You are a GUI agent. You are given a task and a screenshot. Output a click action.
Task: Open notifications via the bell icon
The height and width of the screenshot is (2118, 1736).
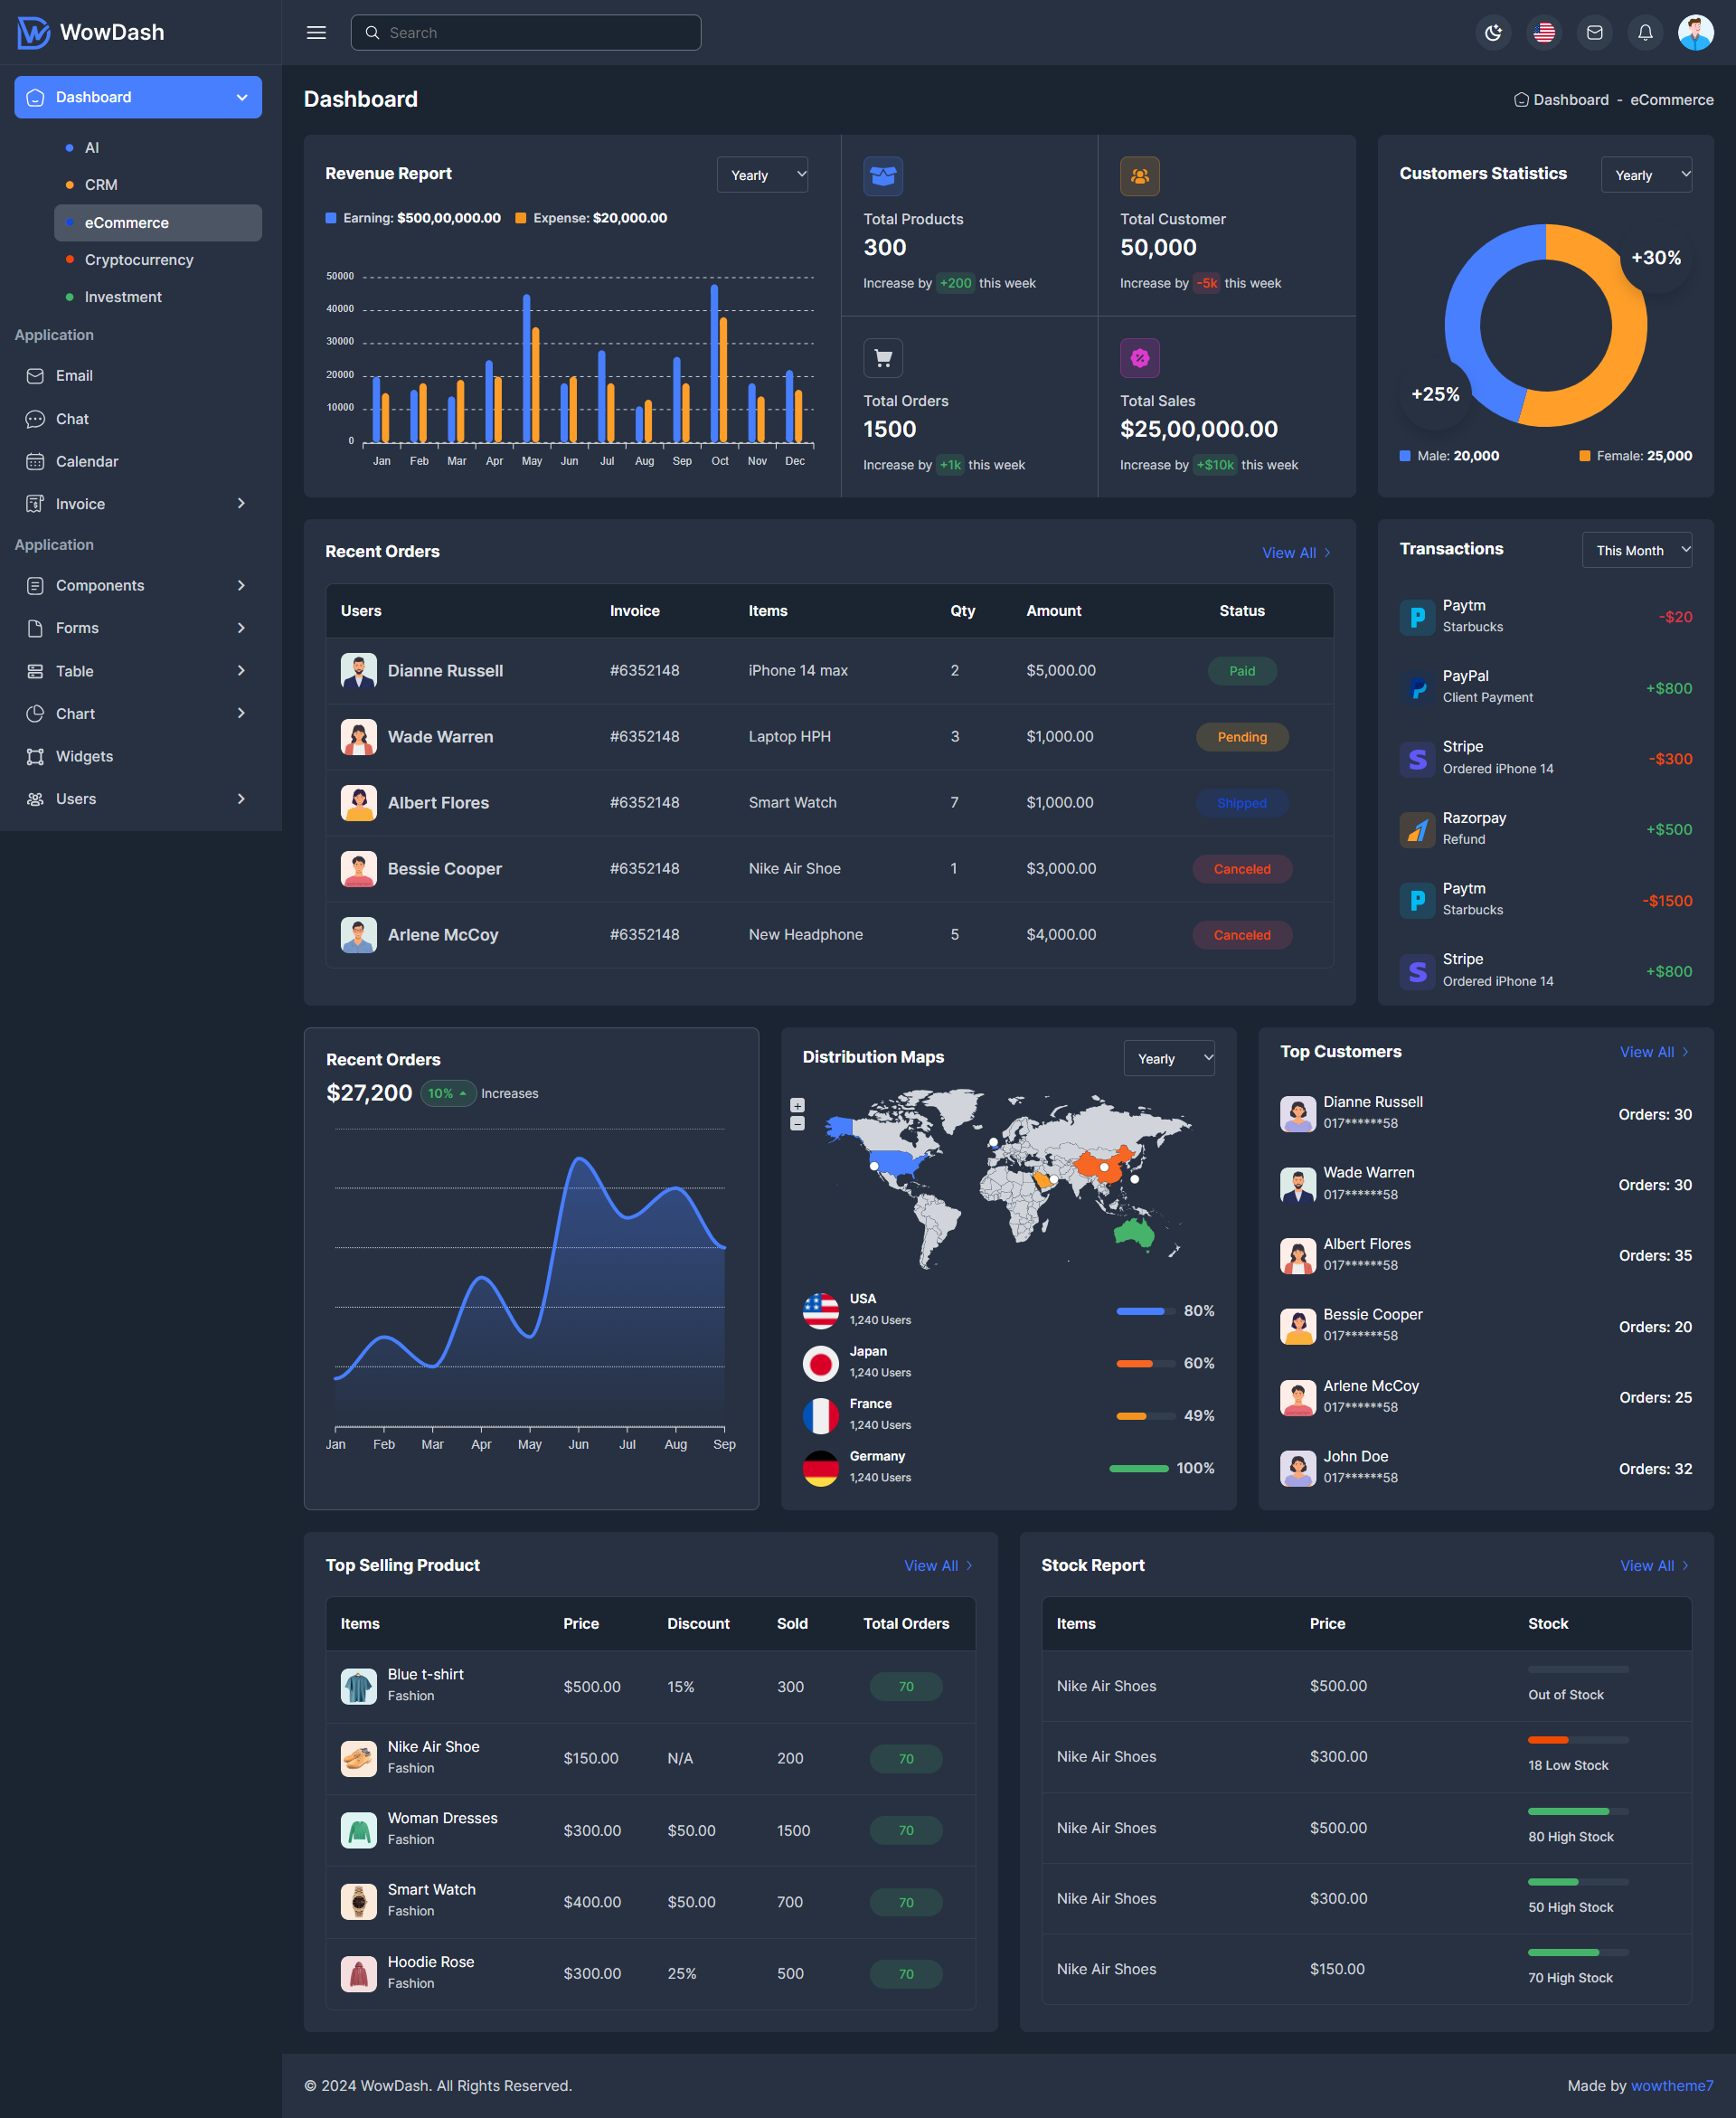[x=1644, y=32]
